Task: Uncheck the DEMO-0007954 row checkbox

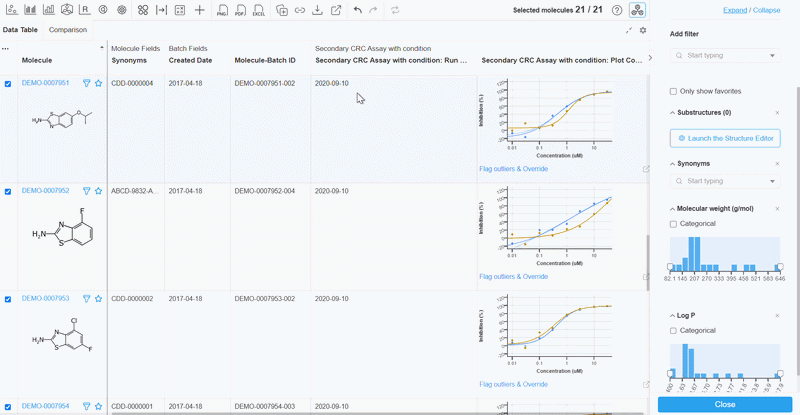Action: 8,407
